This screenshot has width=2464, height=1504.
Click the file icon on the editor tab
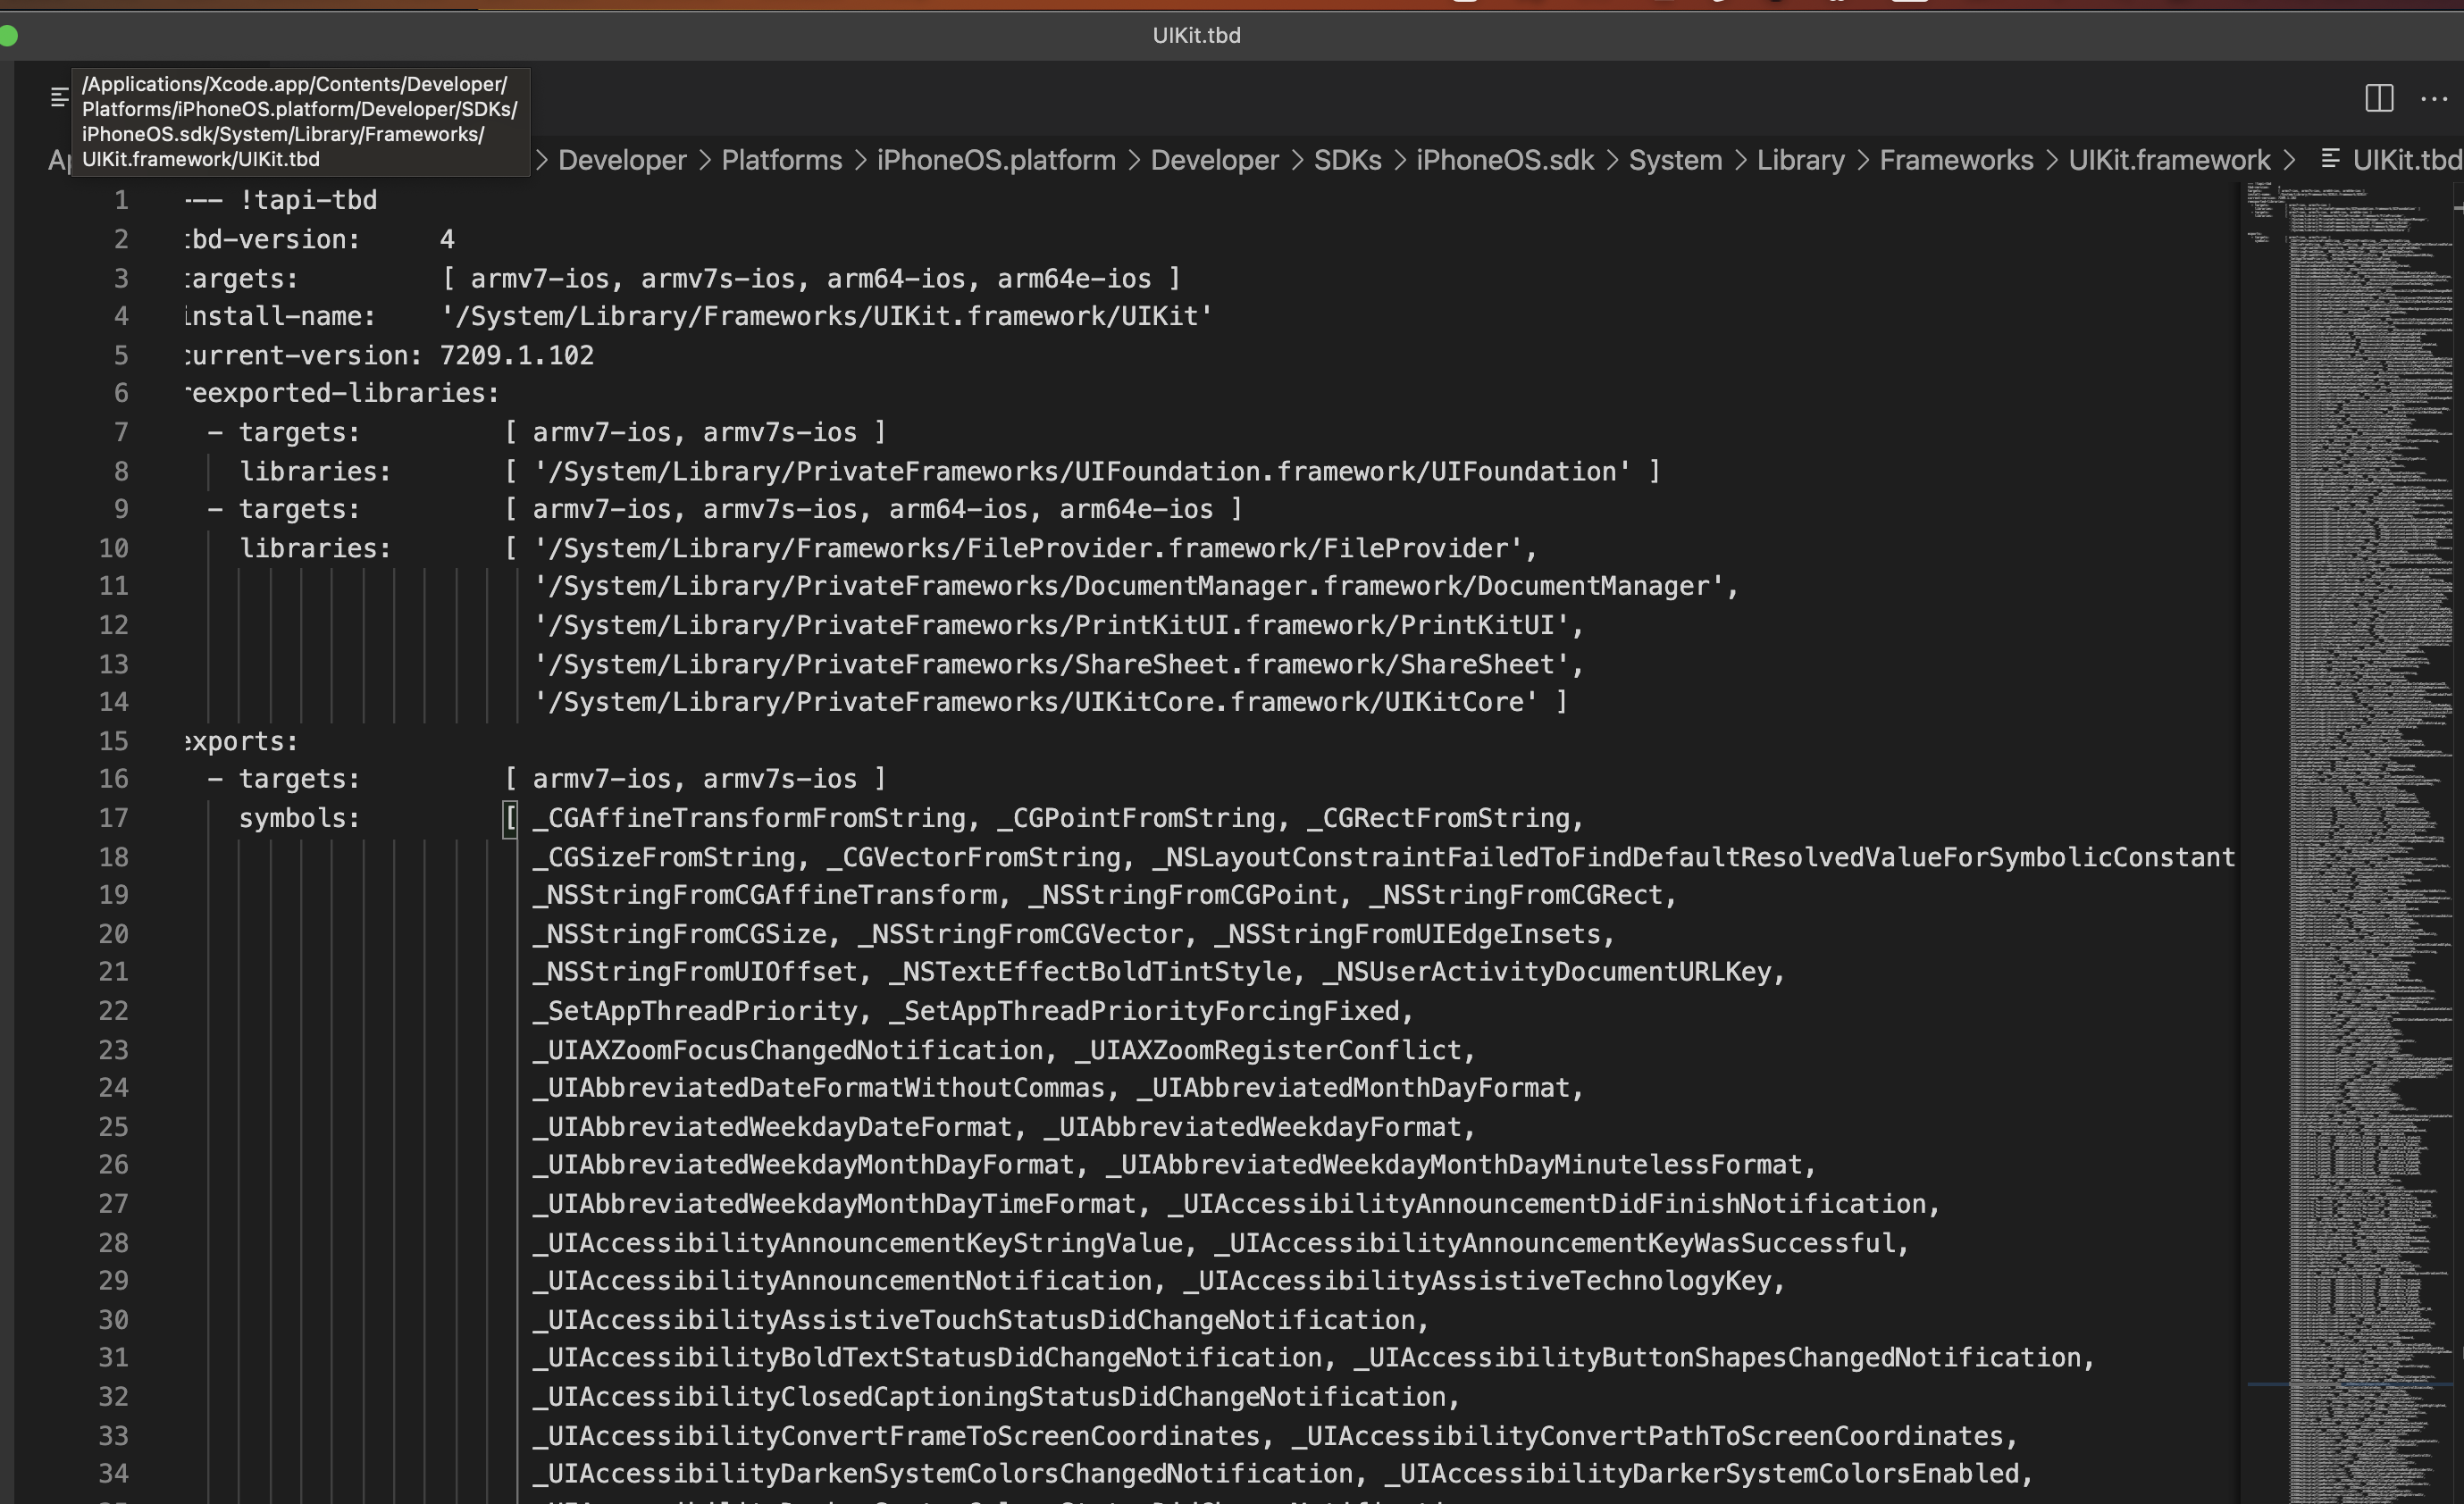[59, 97]
